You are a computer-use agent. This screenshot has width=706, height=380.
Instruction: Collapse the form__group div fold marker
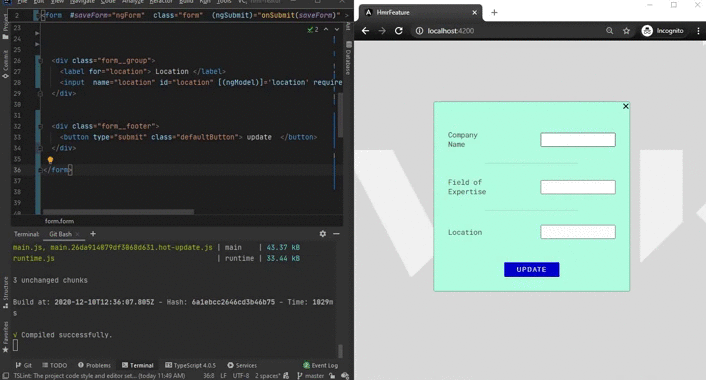coord(40,60)
